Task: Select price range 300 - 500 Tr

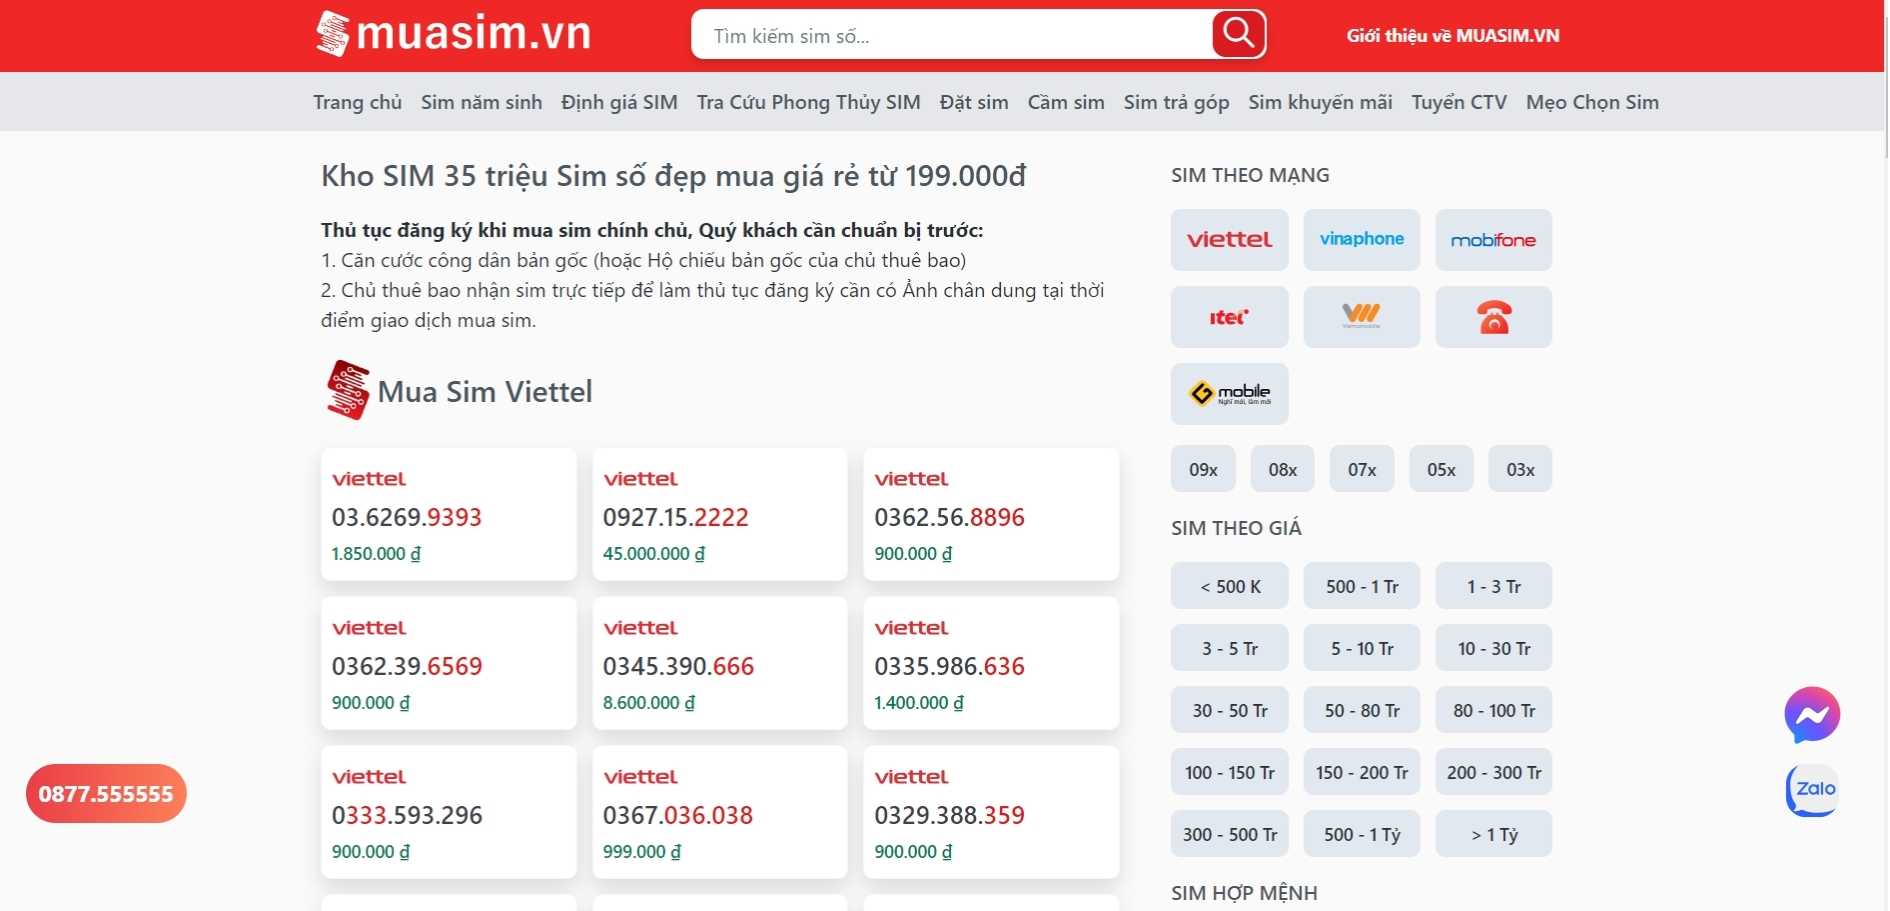Action: click(x=1229, y=834)
